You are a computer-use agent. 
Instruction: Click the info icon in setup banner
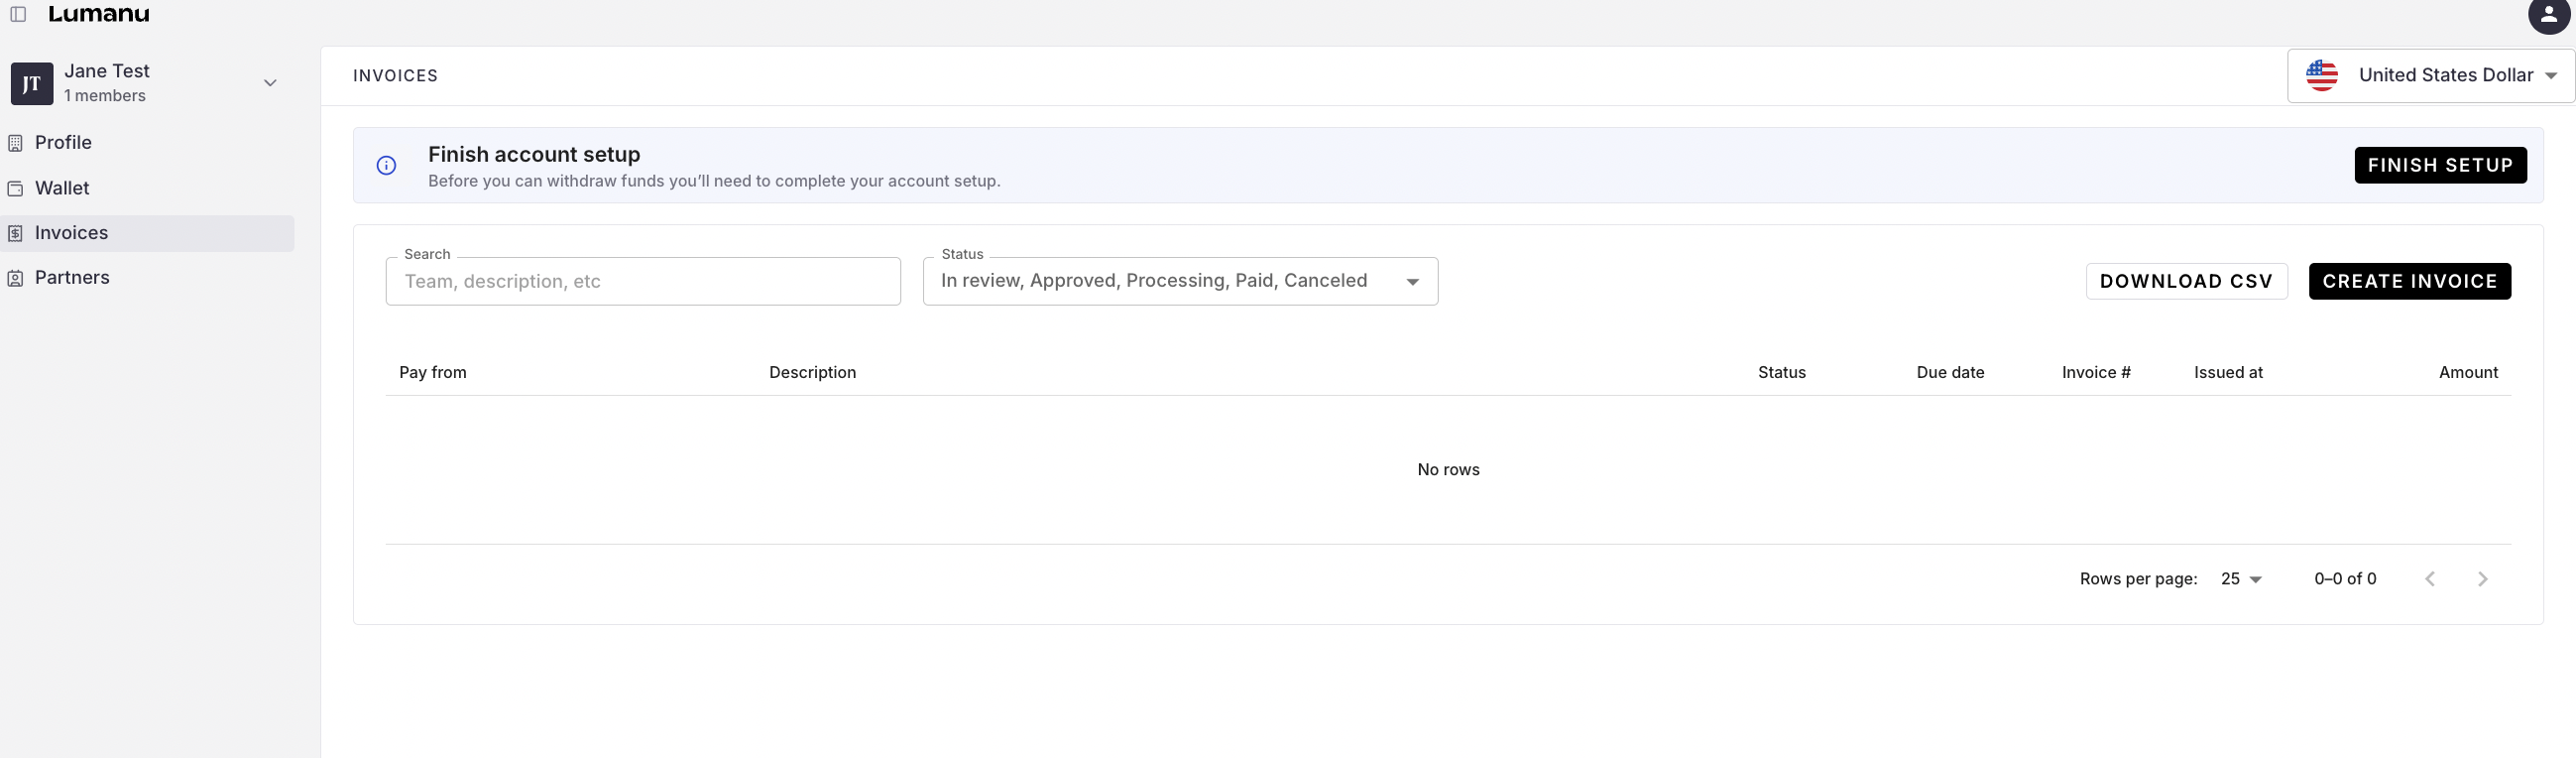point(386,166)
